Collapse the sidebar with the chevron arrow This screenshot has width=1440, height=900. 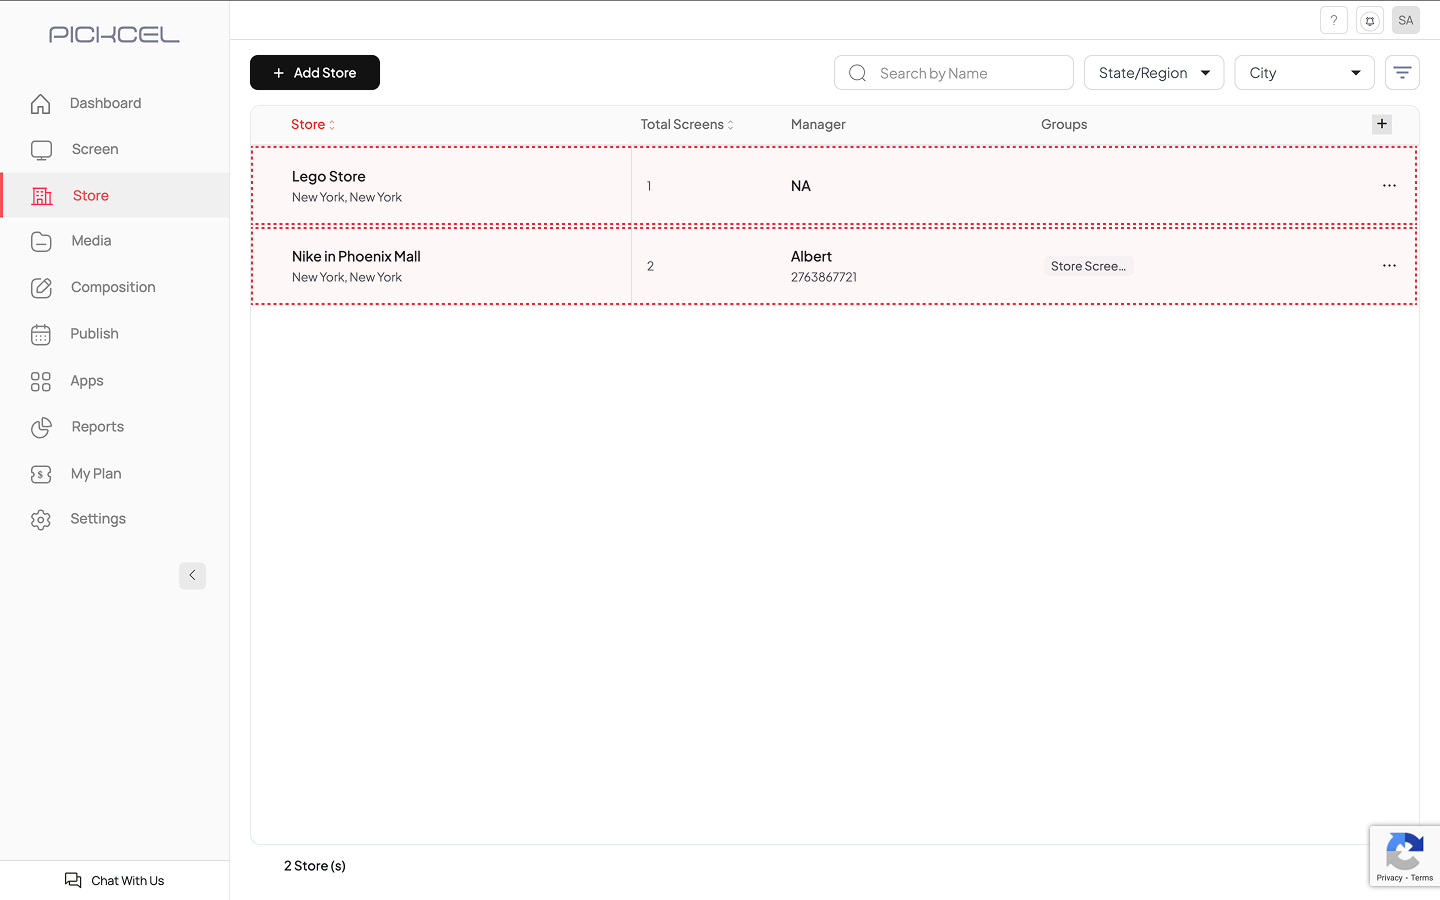click(192, 576)
